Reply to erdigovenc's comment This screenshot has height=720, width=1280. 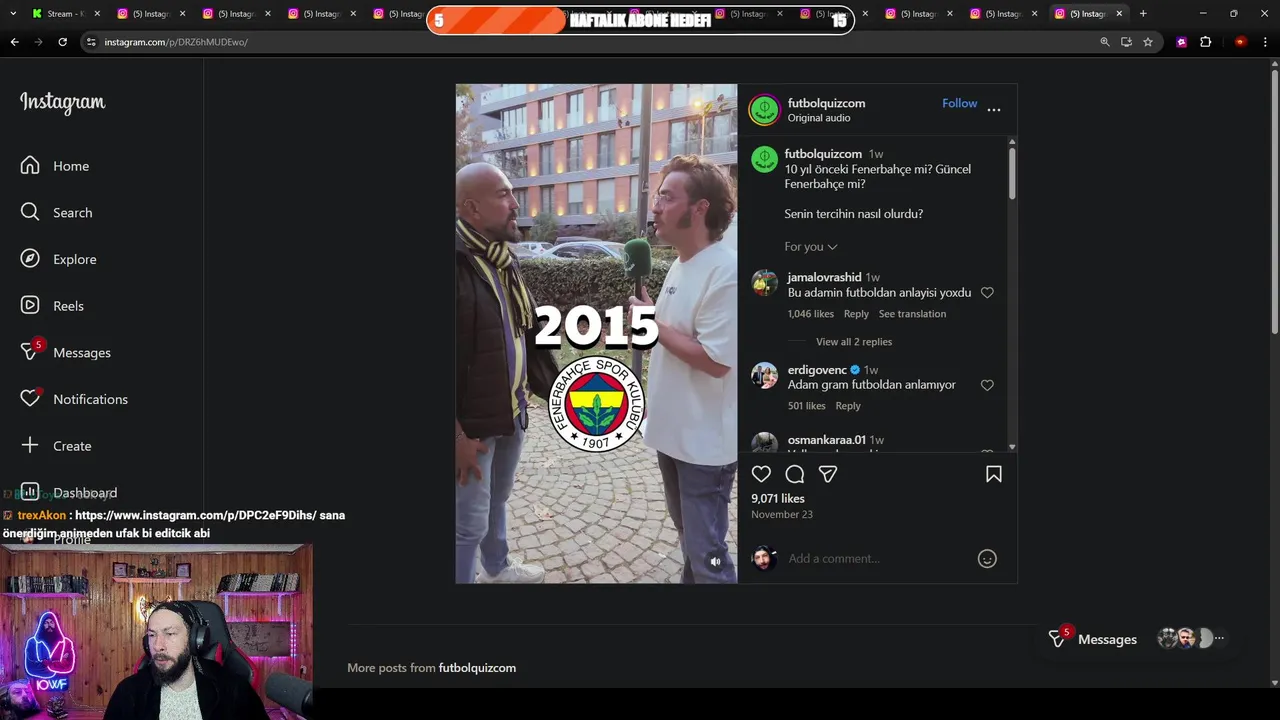pos(848,406)
